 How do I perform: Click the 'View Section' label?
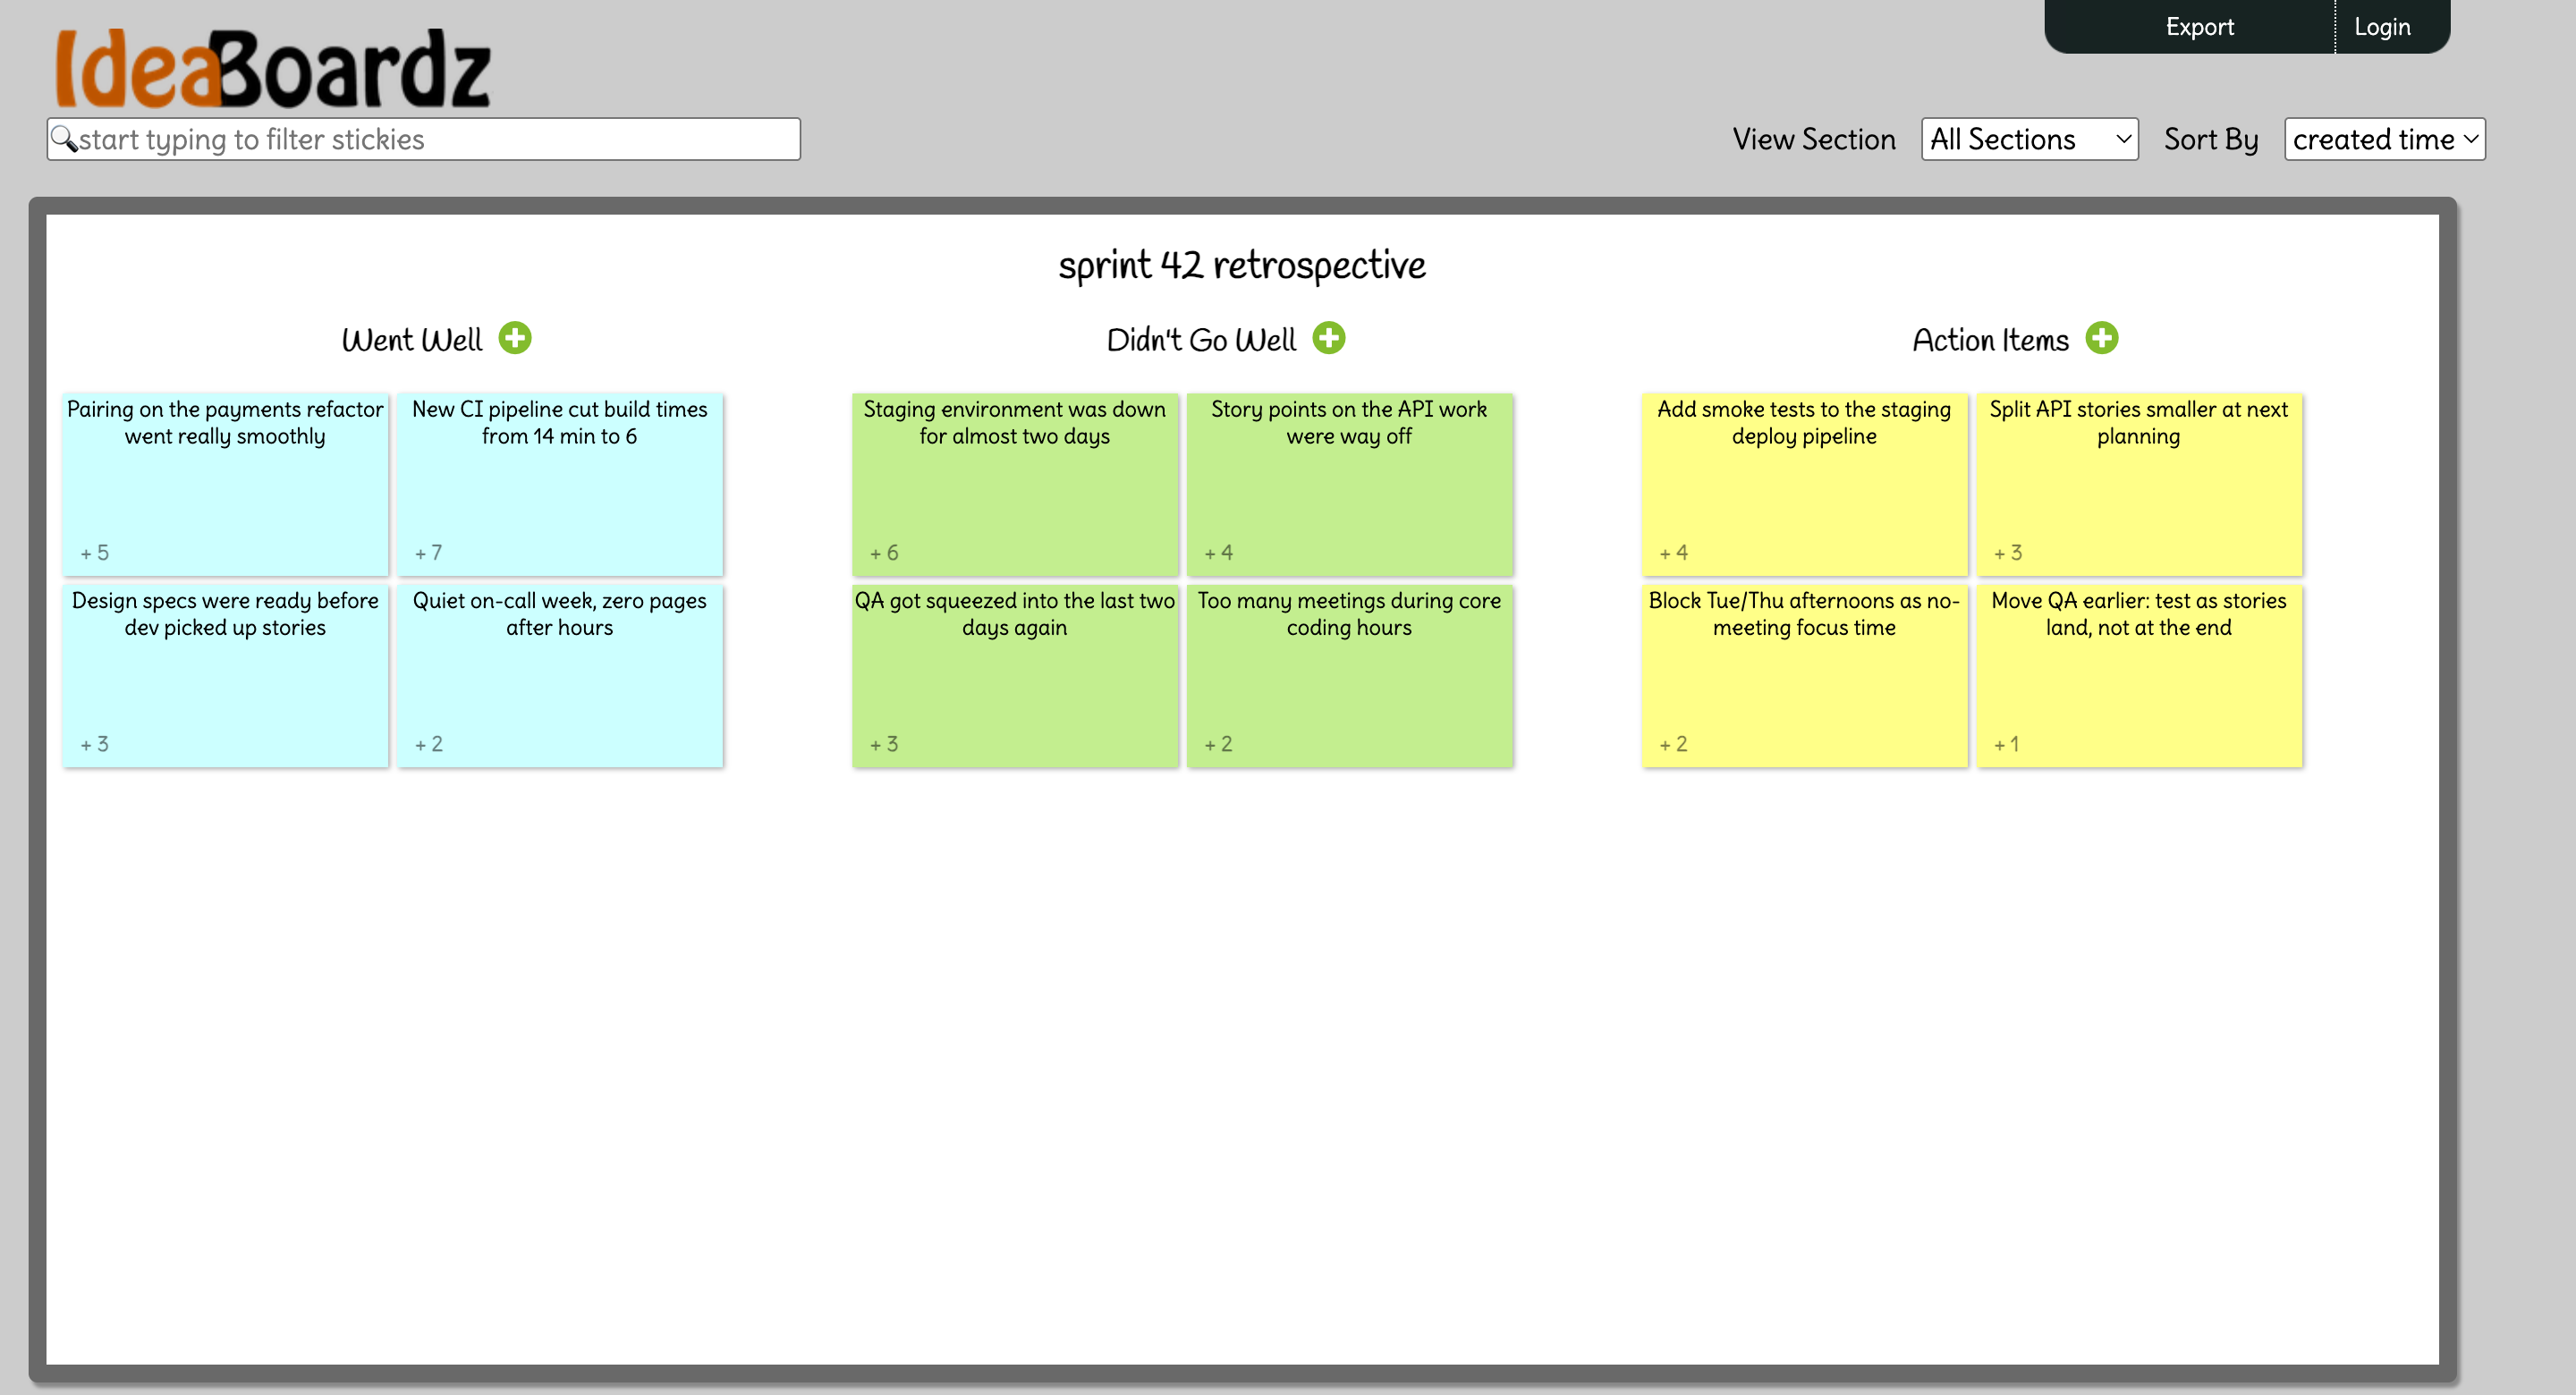point(1814,139)
